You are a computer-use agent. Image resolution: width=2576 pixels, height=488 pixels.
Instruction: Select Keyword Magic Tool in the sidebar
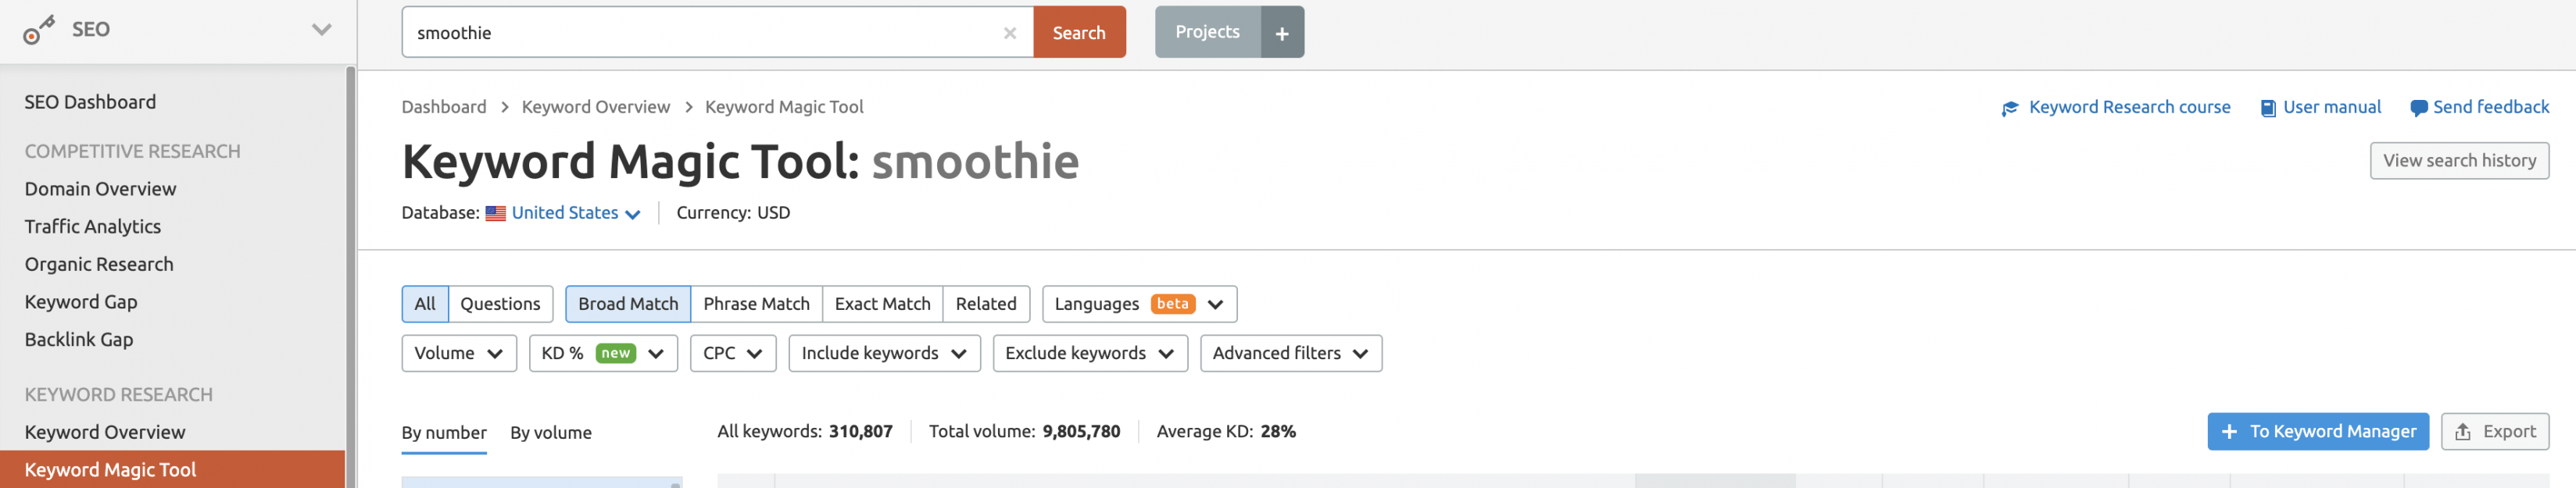172,469
